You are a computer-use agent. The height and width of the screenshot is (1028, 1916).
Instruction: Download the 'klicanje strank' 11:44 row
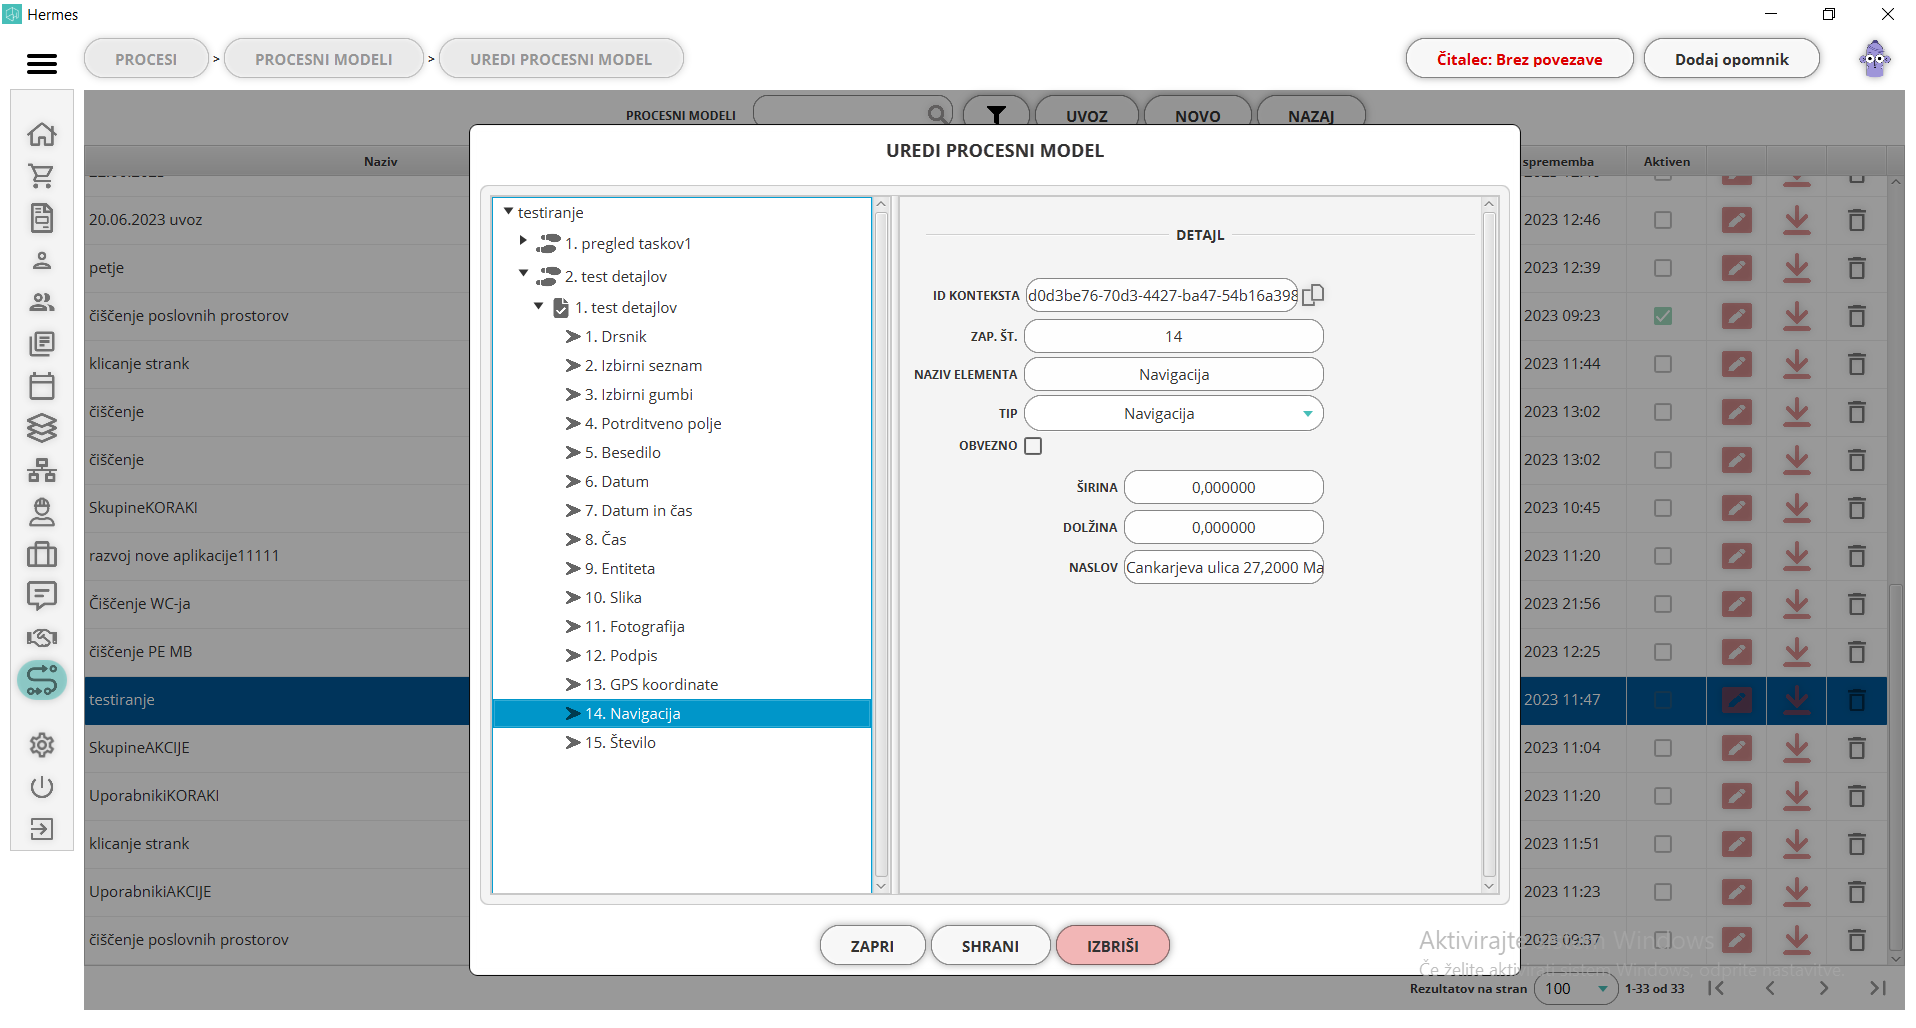coord(1797,364)
